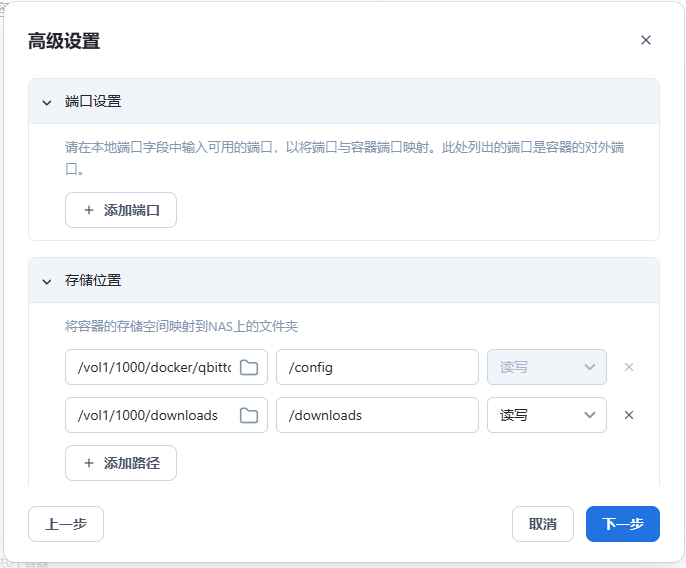The width and height of the screenshot is (686, 568).
Task: Delete the /downloads mapping row
Action: click(x=629, y=415)
